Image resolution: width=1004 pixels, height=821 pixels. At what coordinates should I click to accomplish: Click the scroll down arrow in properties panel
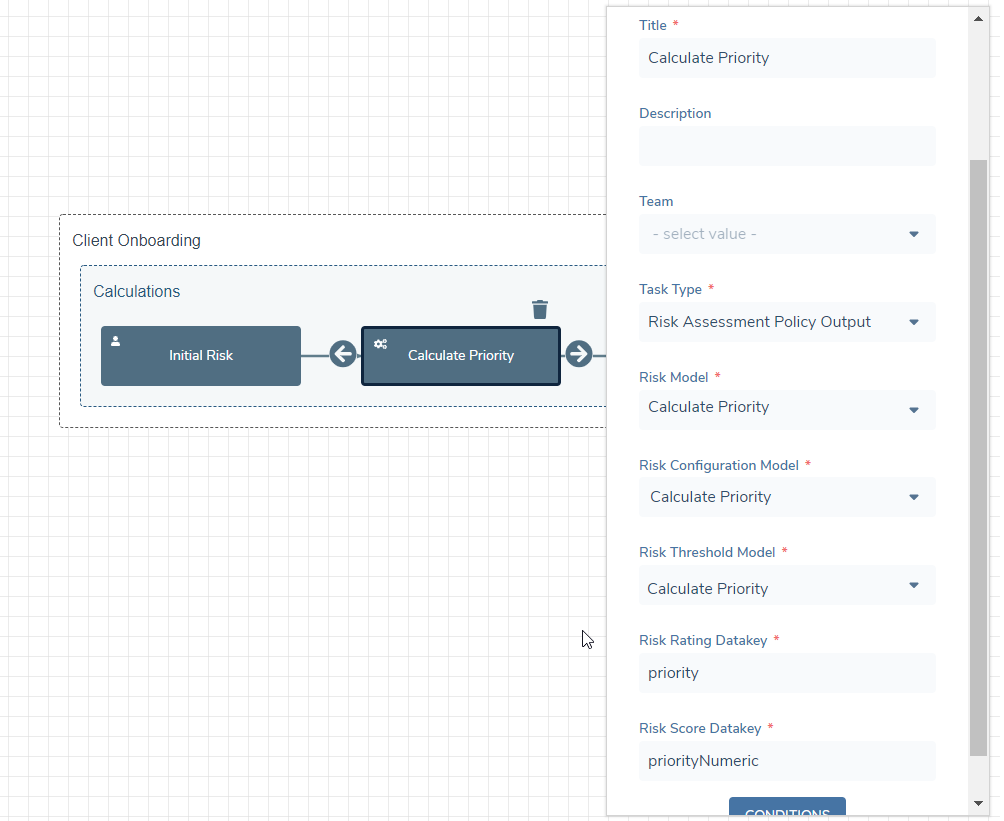click(978, 803)
